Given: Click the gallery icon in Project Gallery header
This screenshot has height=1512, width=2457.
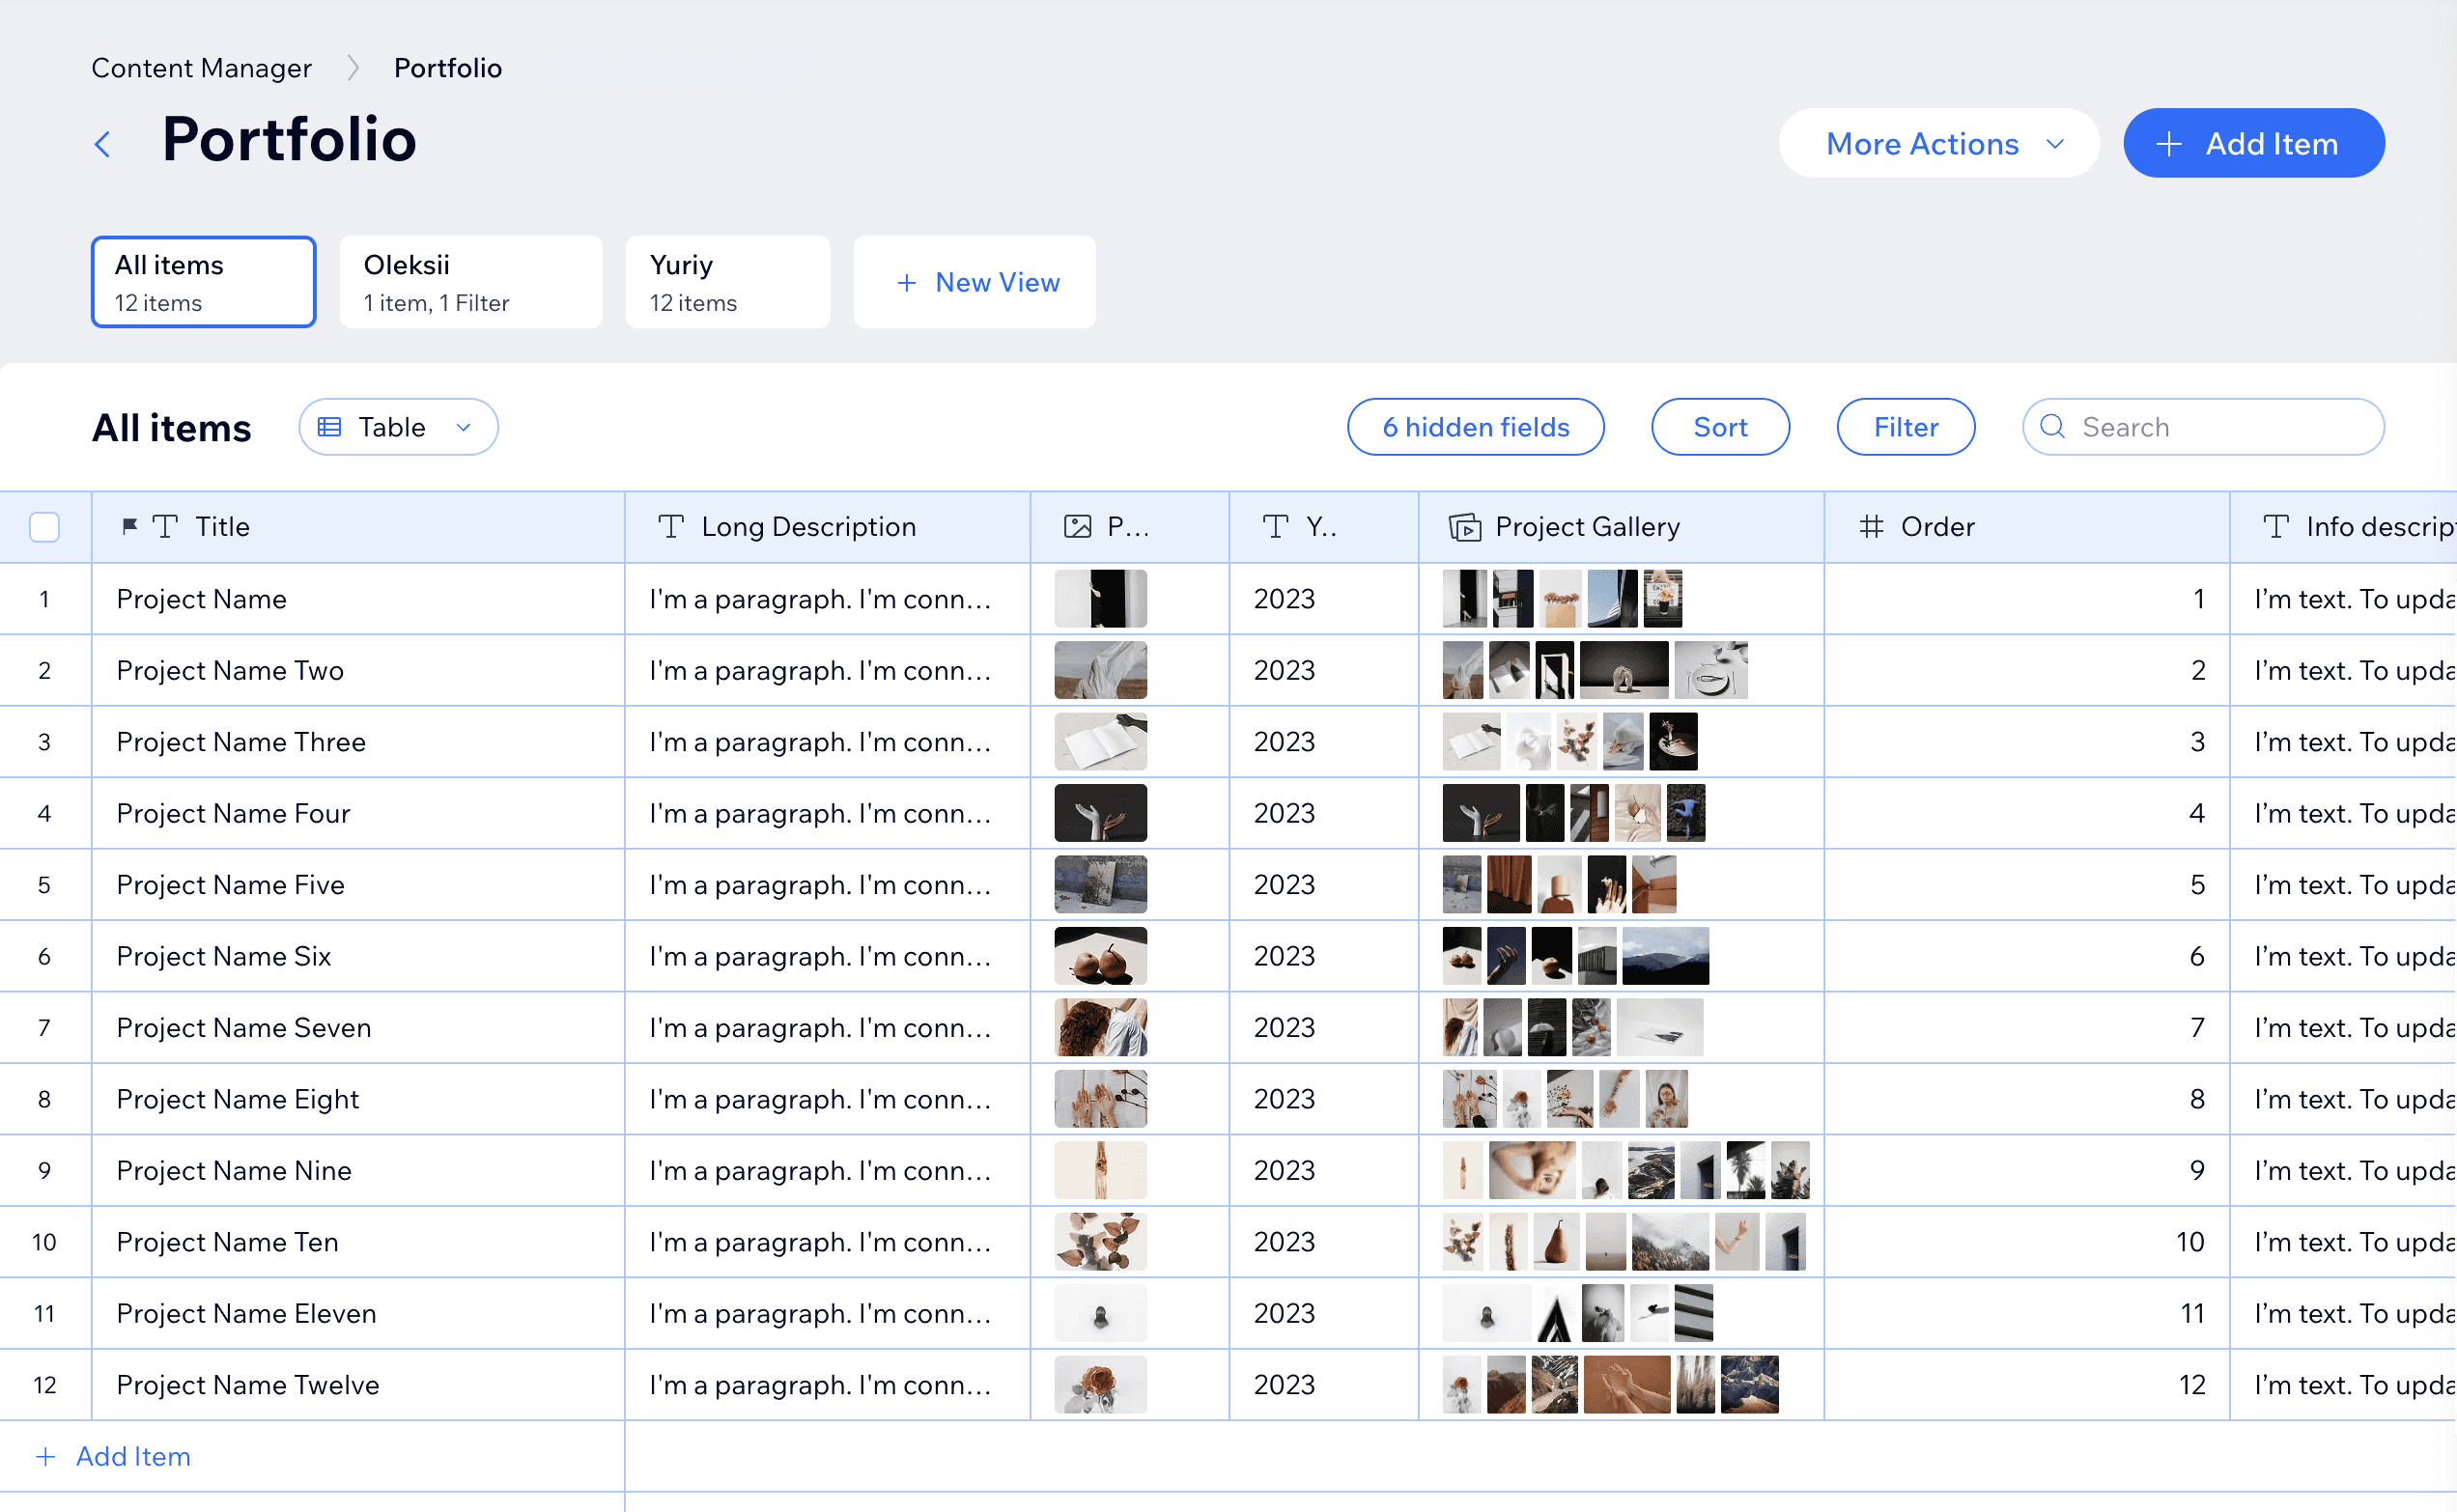Looking at the screenshot, I should (1464, 526).
